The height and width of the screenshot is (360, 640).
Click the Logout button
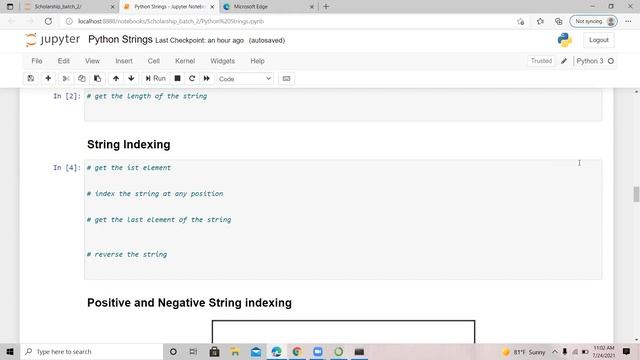599,40
